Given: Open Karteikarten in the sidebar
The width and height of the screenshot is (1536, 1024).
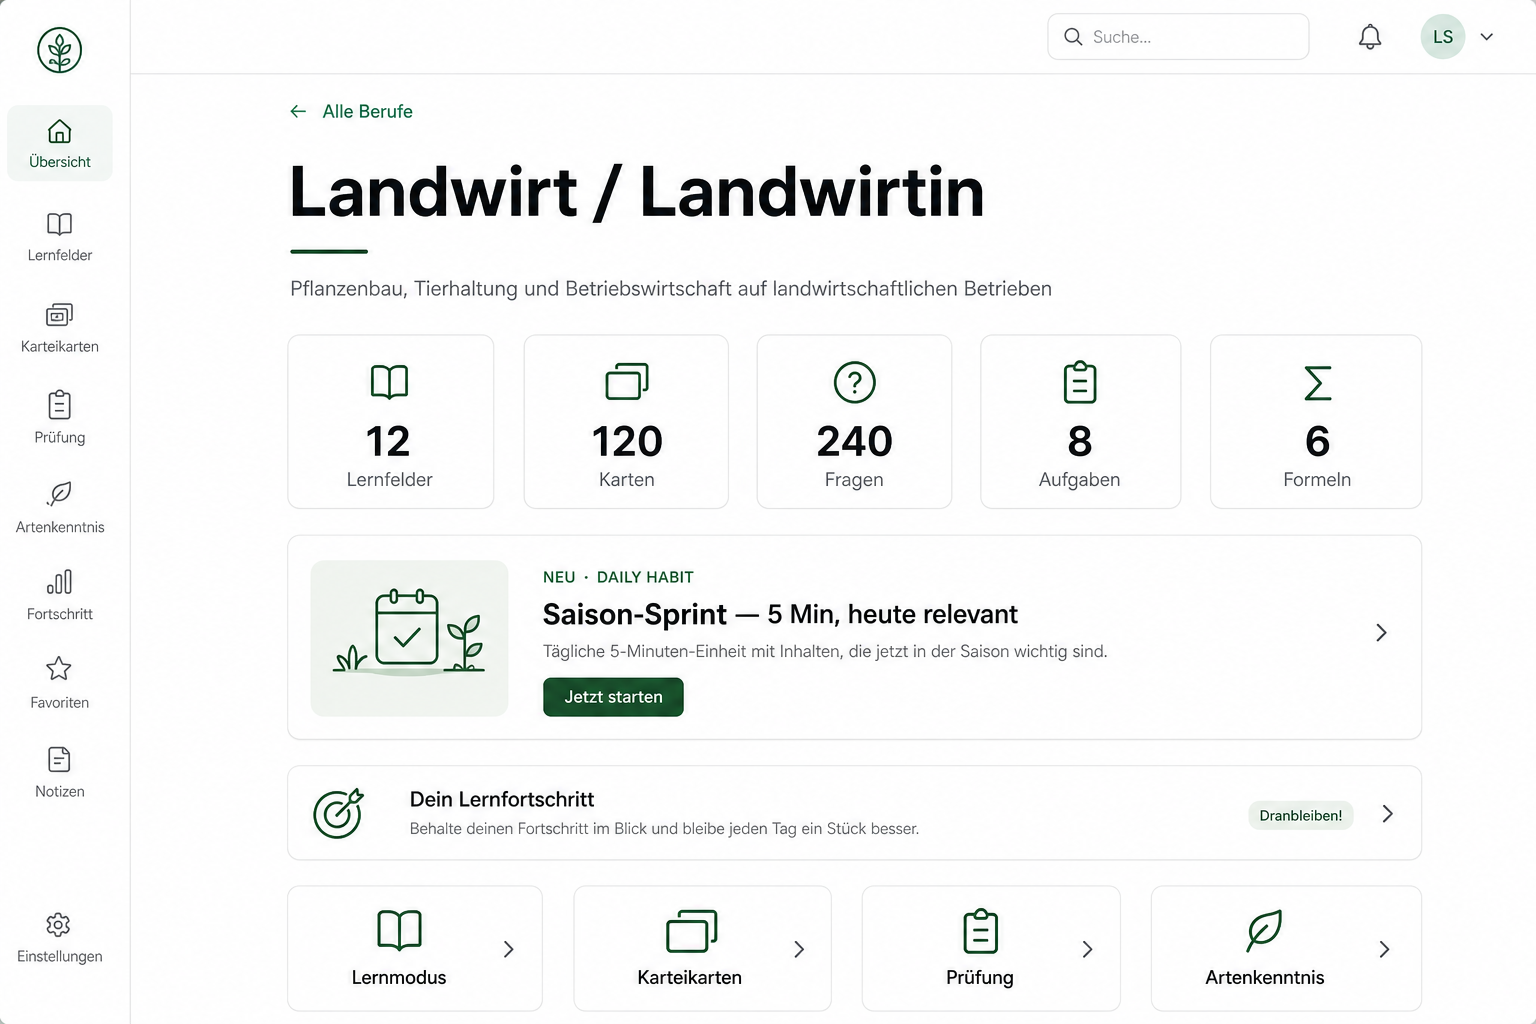Looking at the screenshot, I should coord(60,328).
